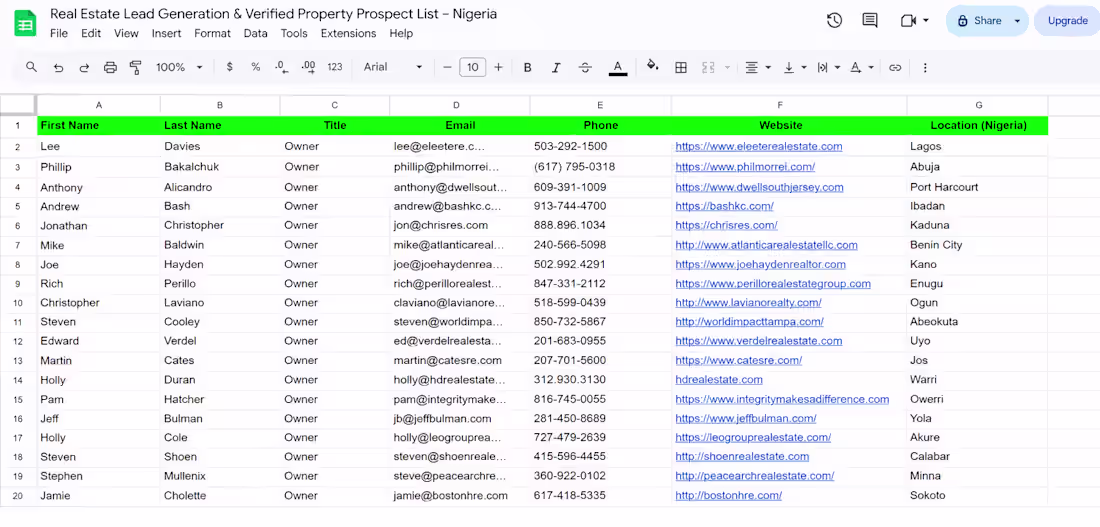Open the more toolbar options menu
Screen dimensions: 1100x527
pyautogui.click(x=925, y=67)
